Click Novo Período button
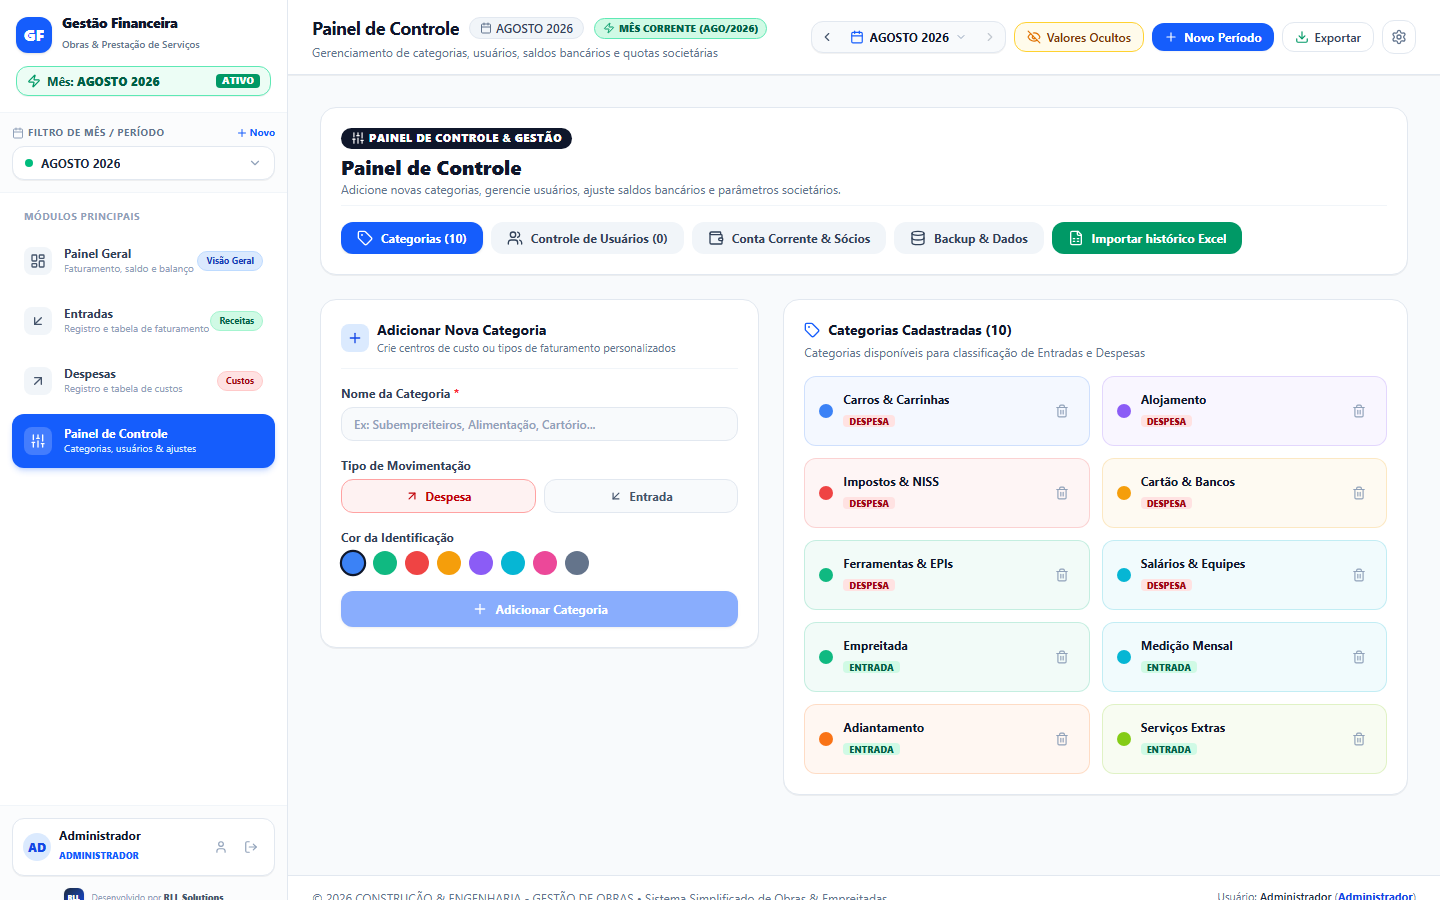Viewport: 1440px width, 900px height. click(1213, 37)
